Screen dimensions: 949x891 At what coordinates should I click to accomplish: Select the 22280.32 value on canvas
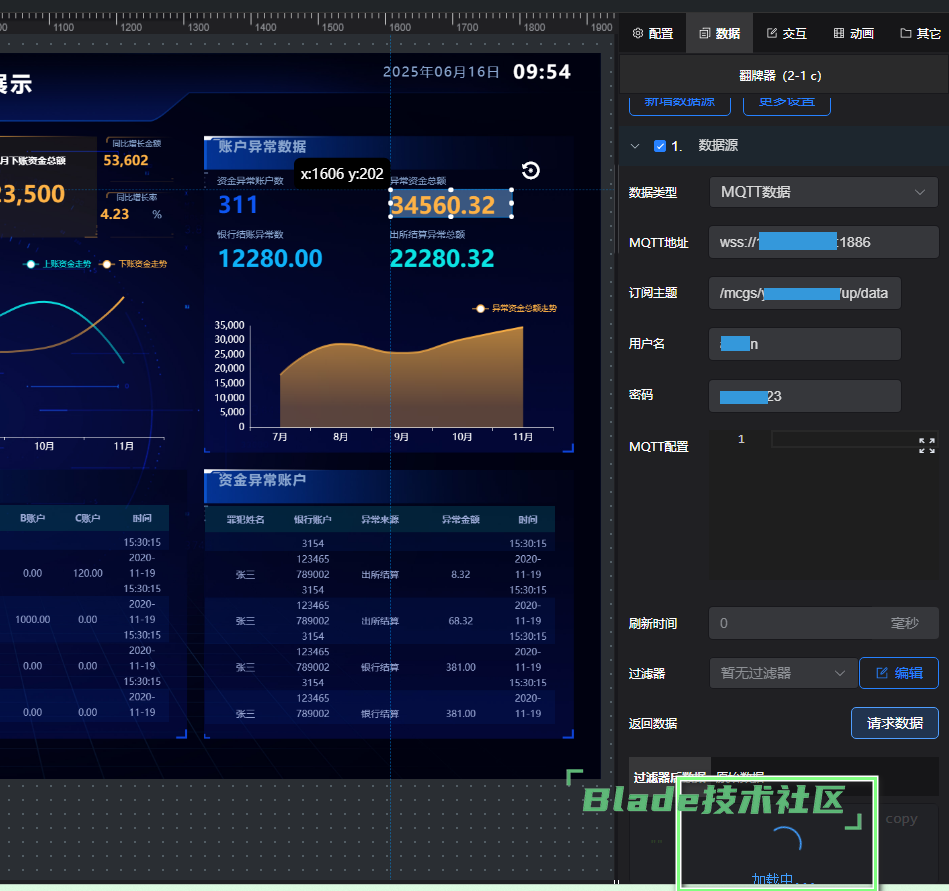tap(442, 258)
